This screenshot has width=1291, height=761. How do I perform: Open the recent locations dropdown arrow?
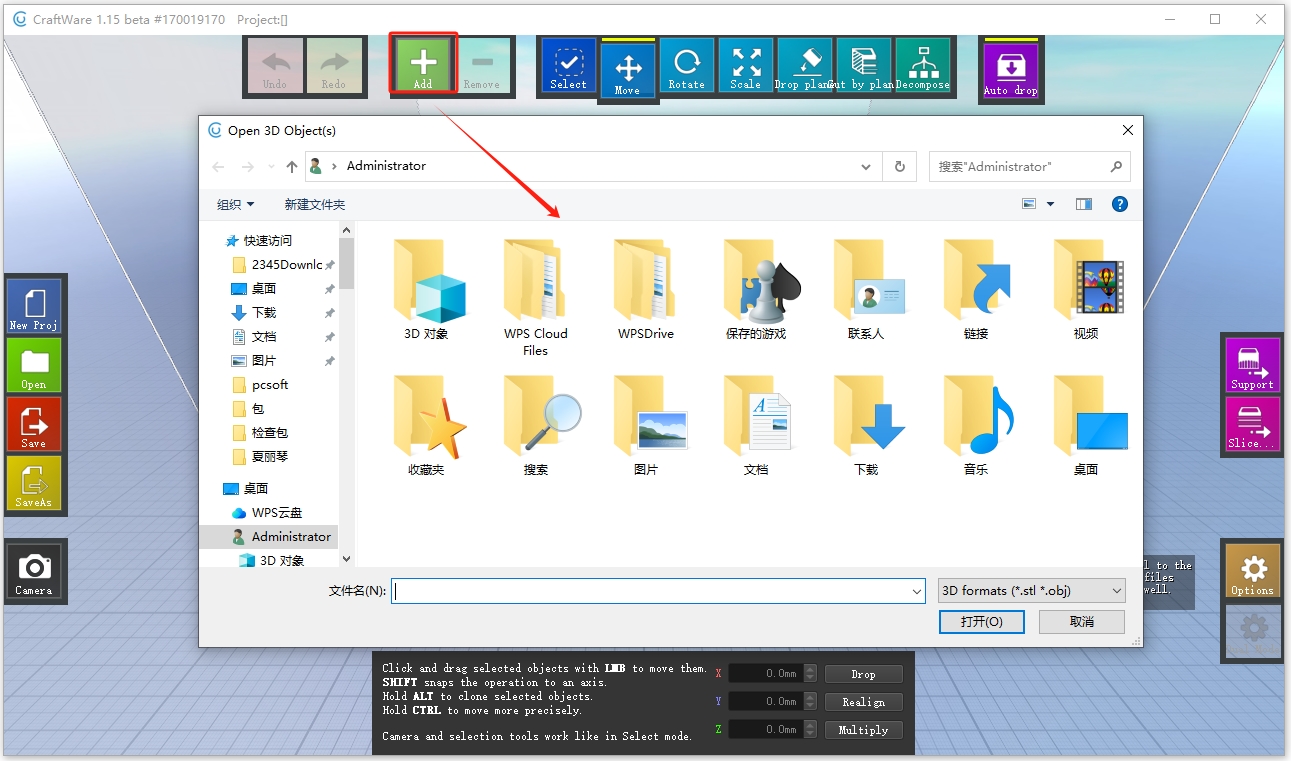click(x=270, y=167)
